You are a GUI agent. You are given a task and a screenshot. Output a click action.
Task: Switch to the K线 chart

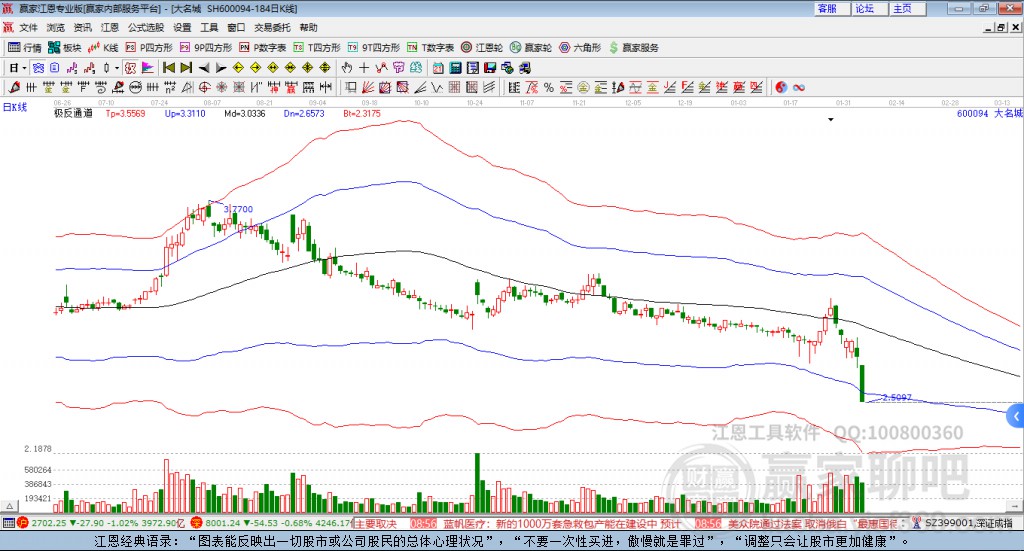(103, 48)
